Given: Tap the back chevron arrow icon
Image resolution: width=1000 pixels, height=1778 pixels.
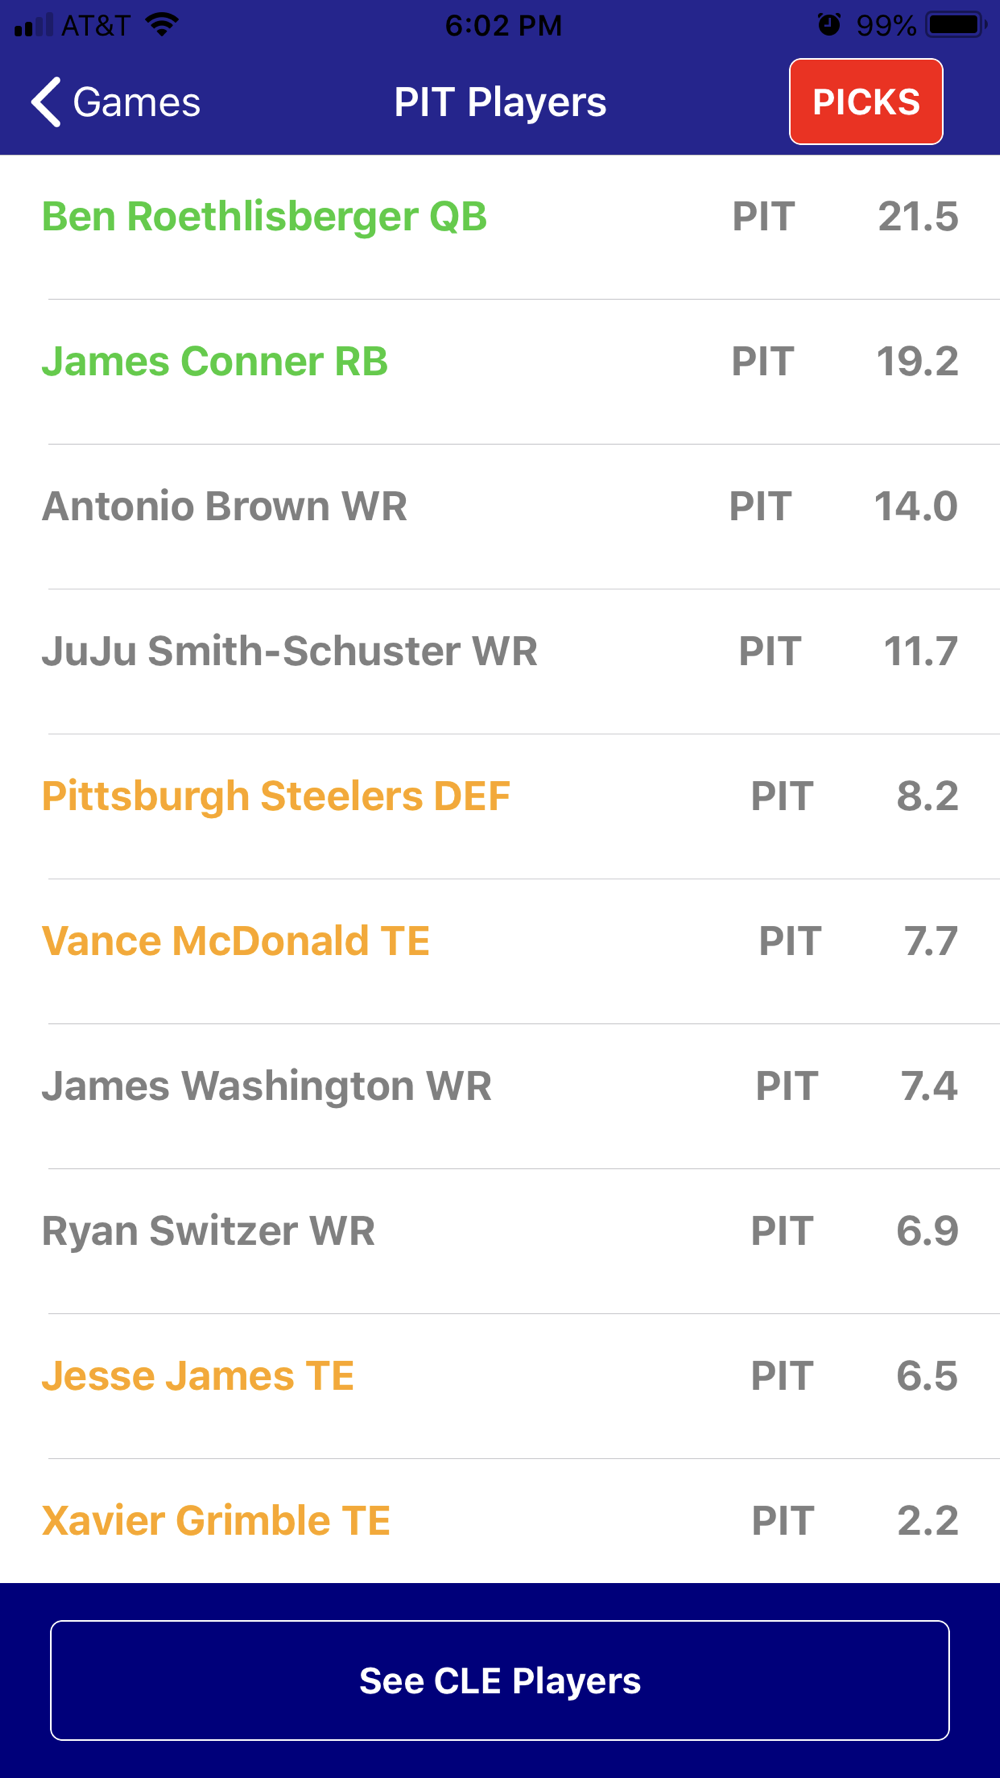Looking at the screenshot, I should point(46,102).
